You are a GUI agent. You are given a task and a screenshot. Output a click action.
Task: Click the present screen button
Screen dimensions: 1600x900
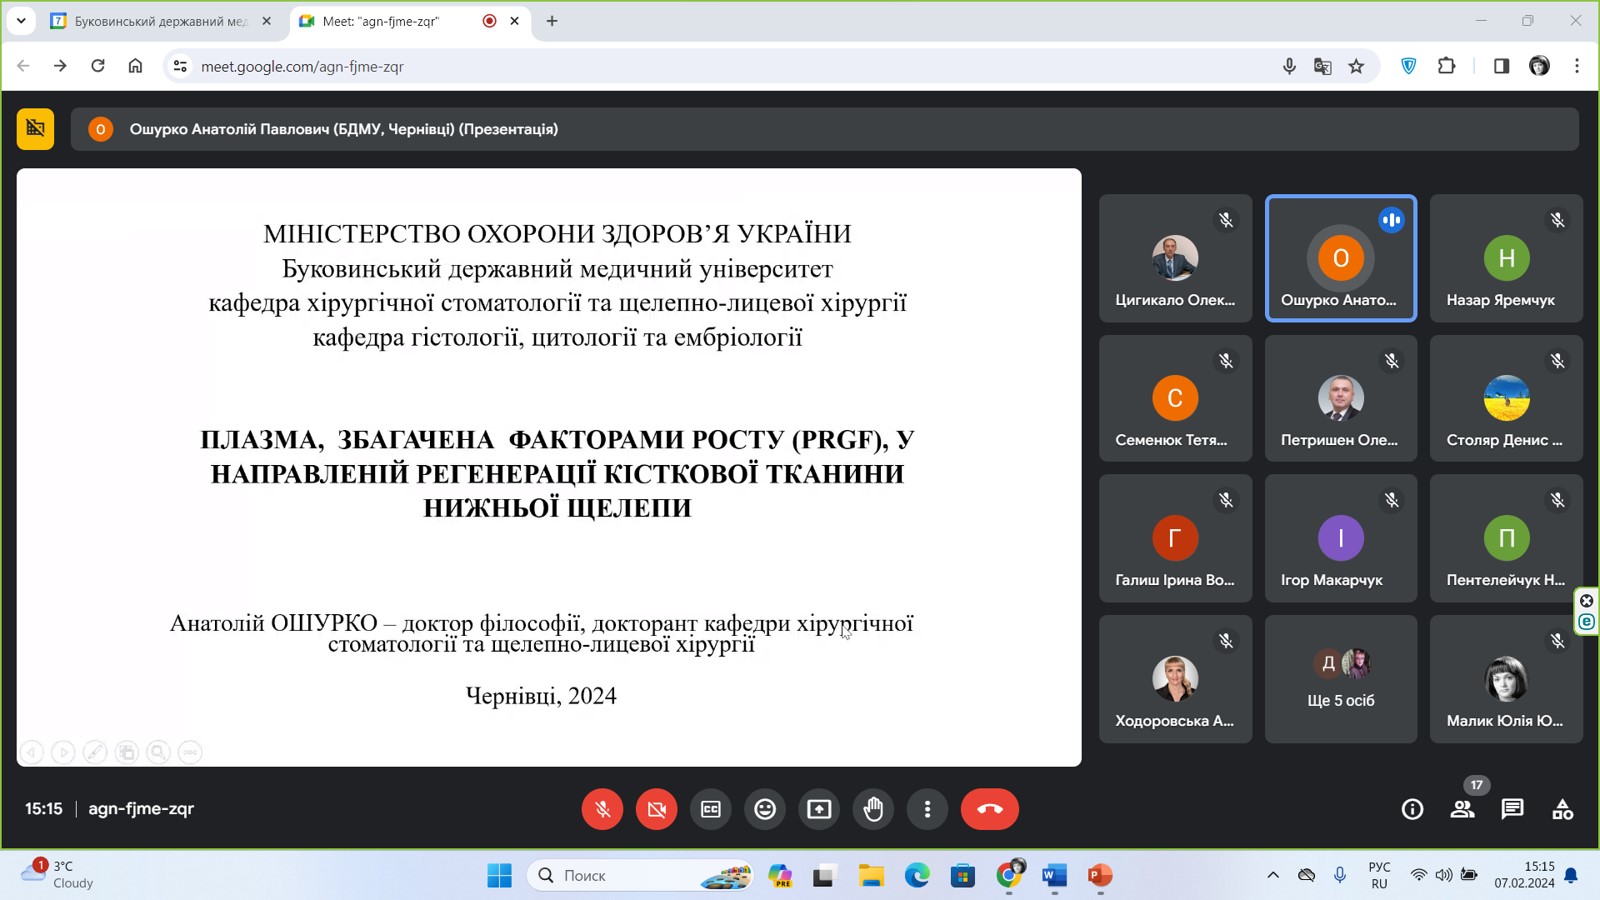click(819, 809)
